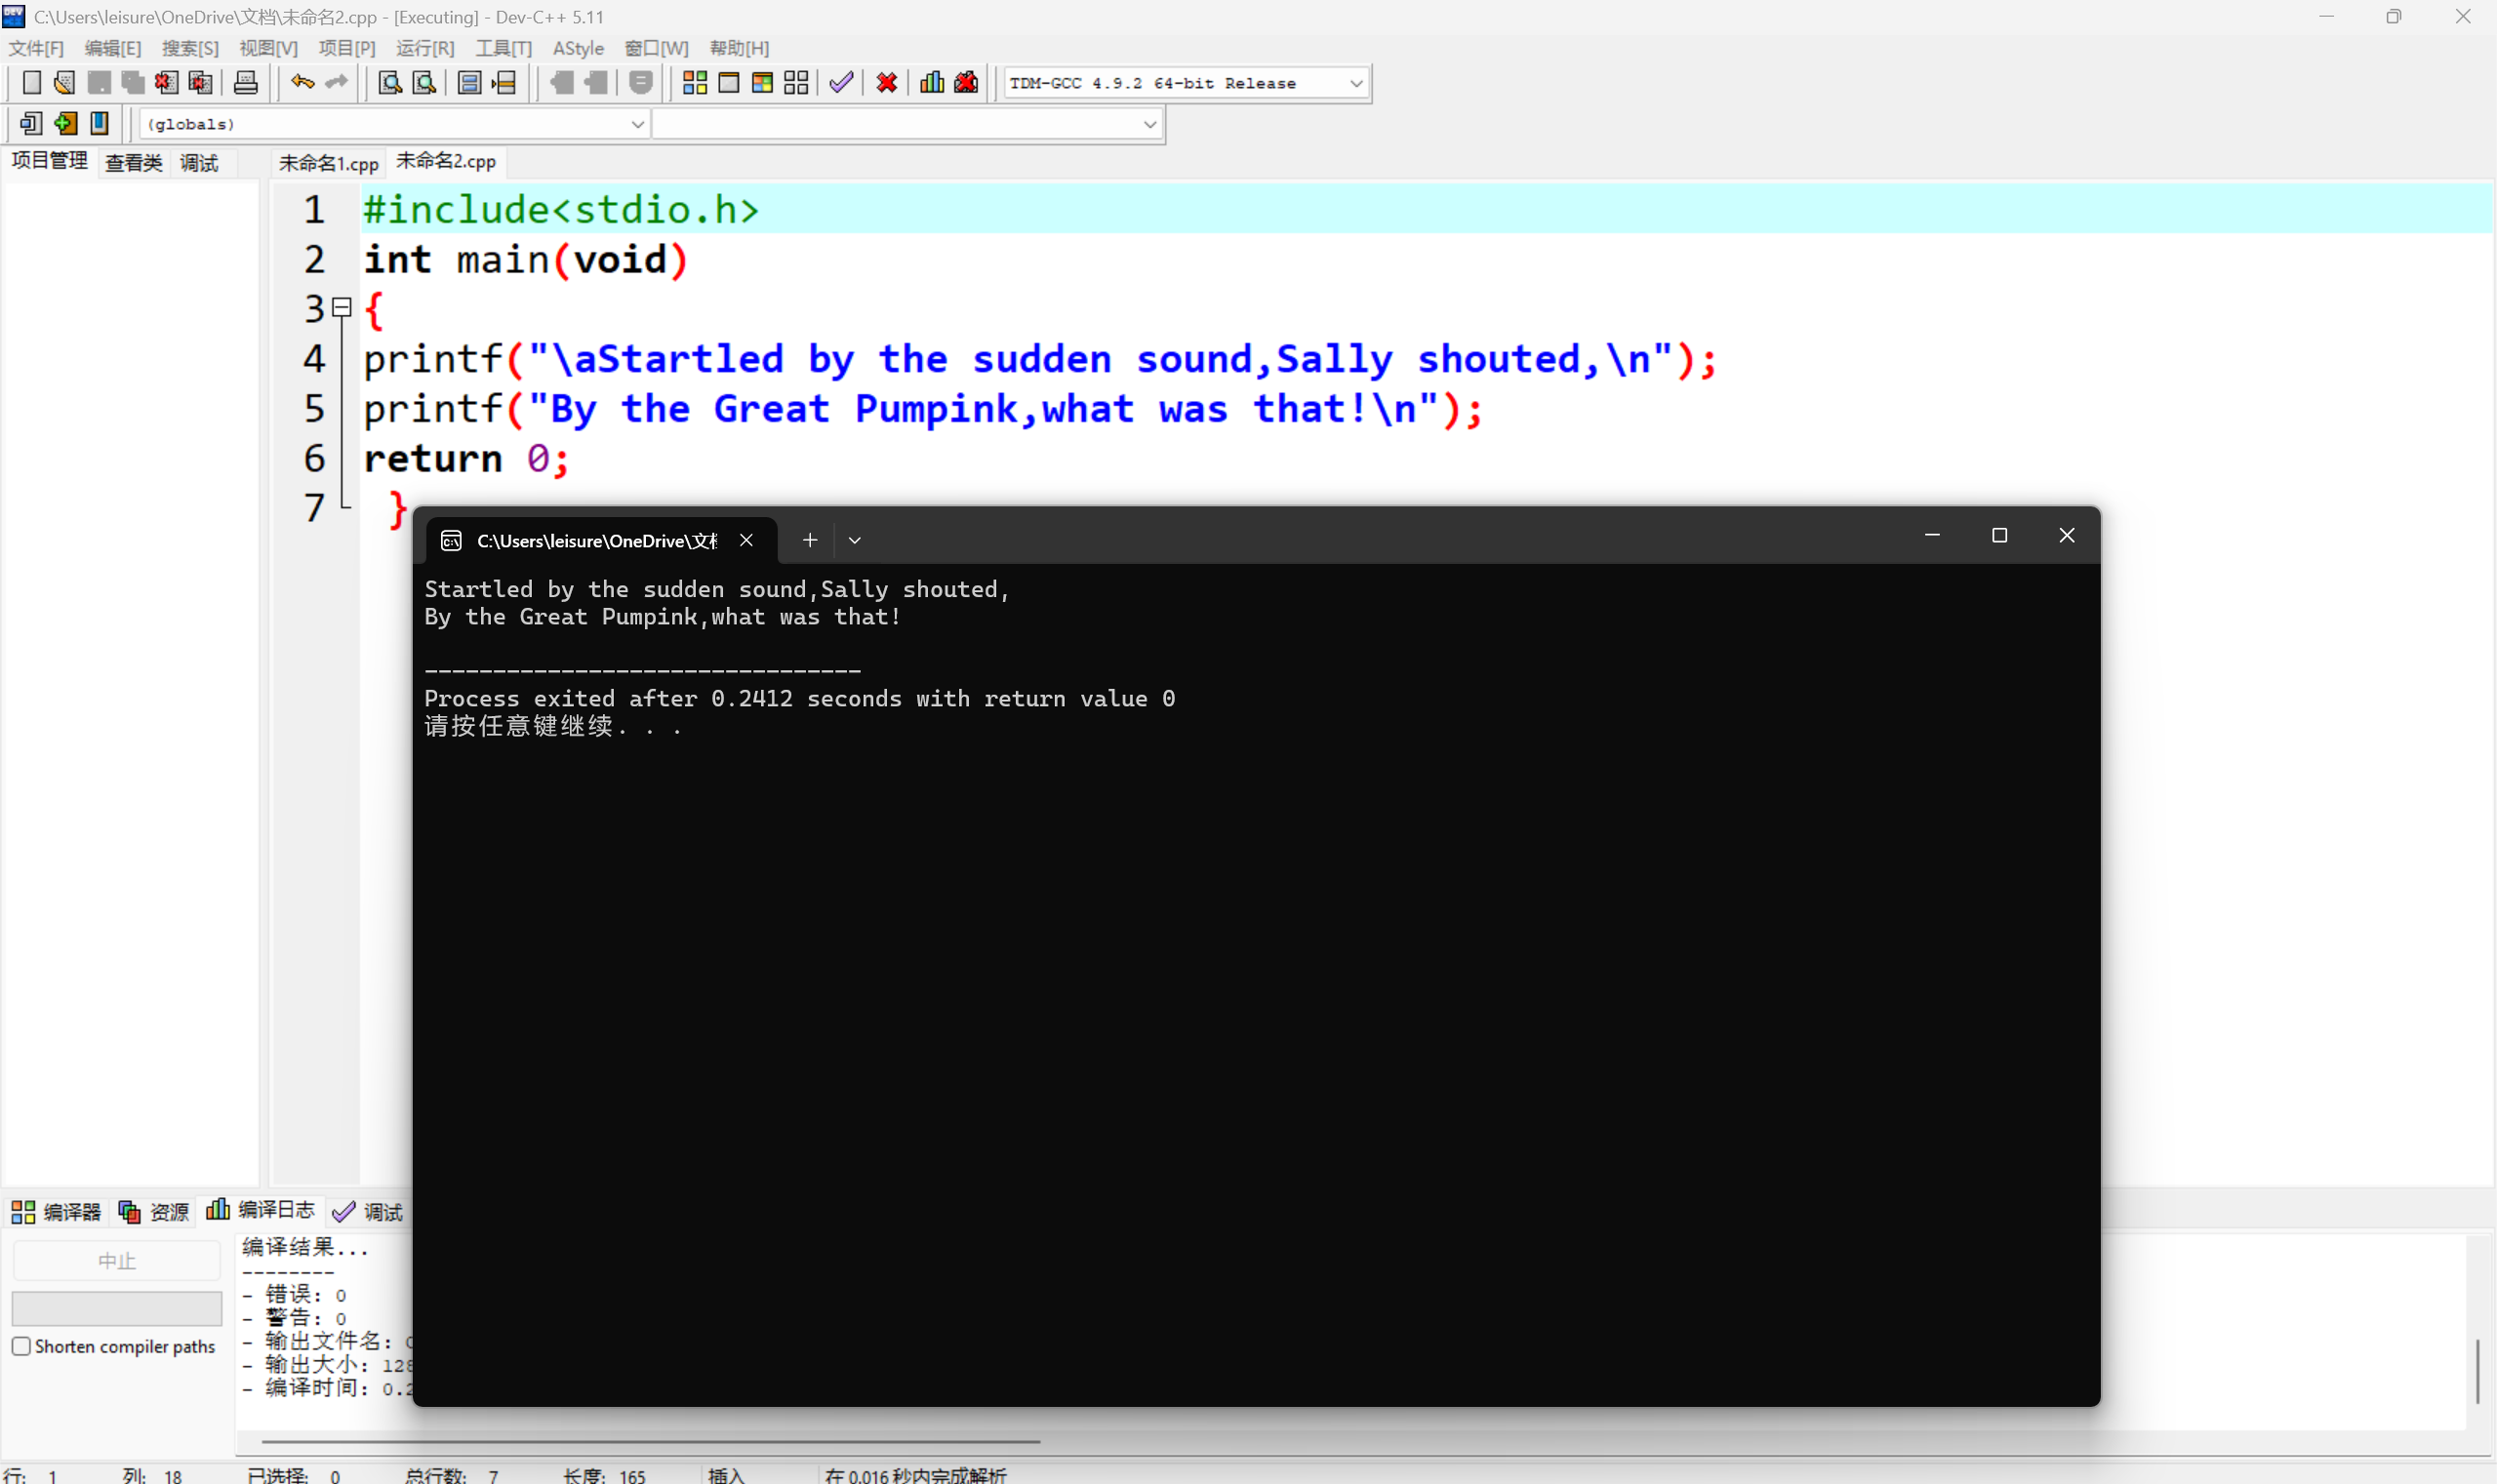
Task: Start debugging with the checkmark icon
Action: 839,82
